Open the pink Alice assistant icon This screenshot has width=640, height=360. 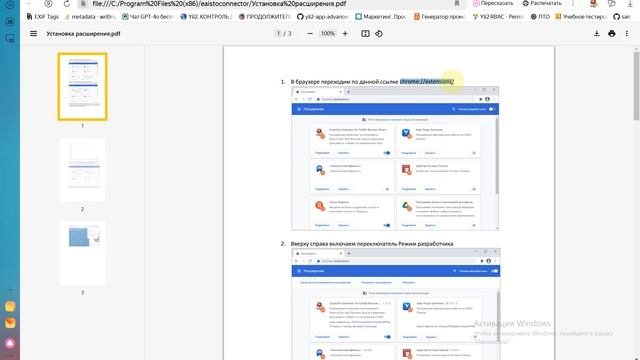pyautogui.click(x=10, y=344)
